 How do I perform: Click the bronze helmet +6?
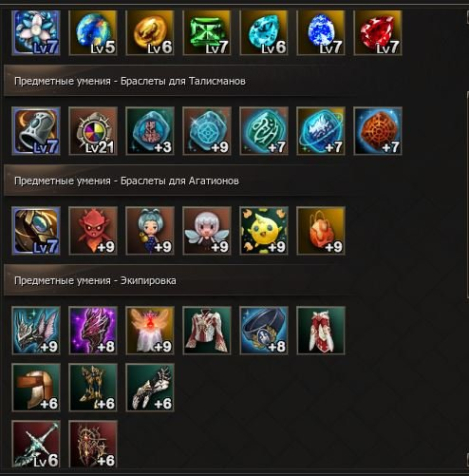click(x=36, y=387)
